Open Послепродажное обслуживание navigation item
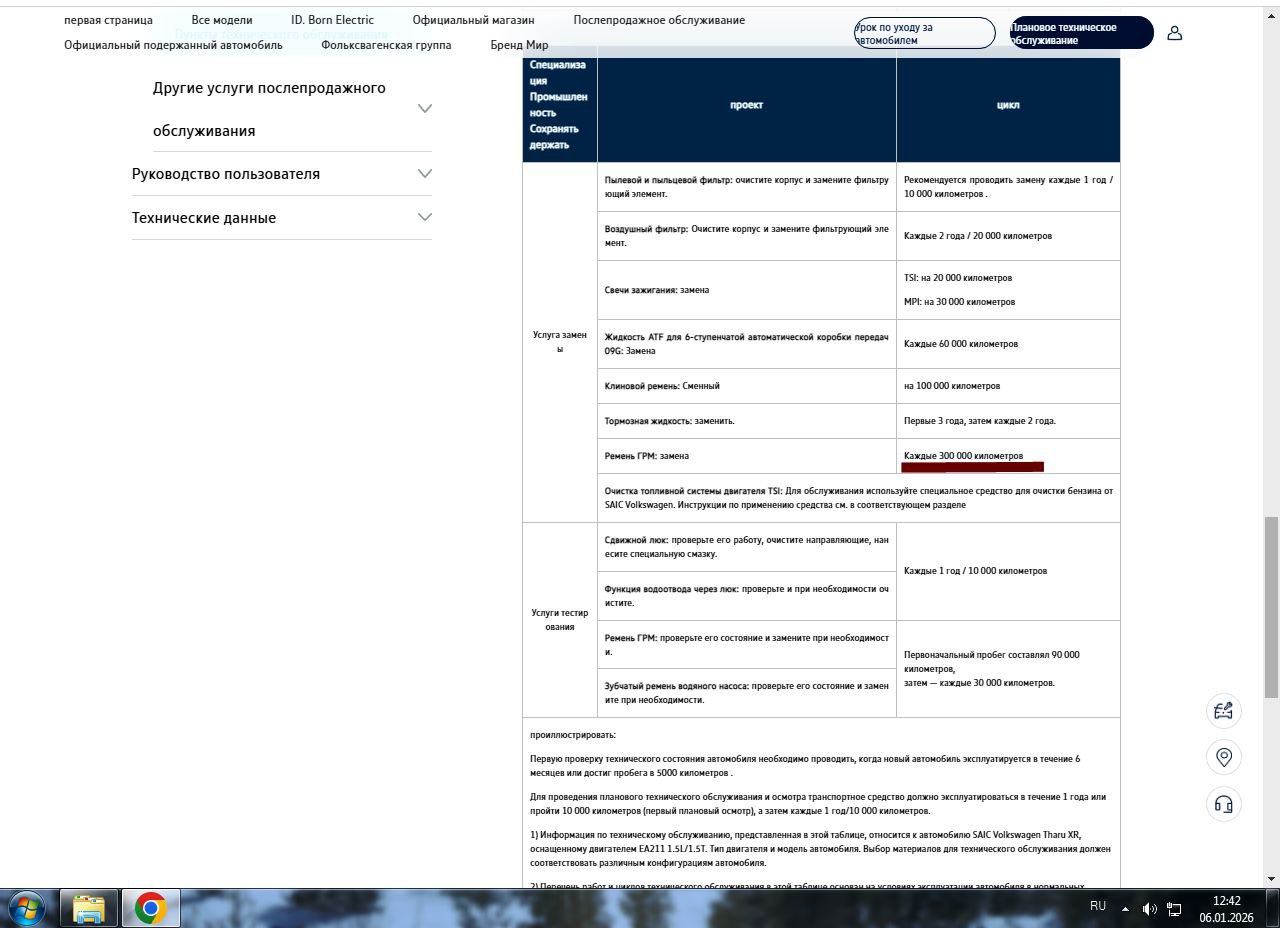Viewport: 1280px width, 928px height. [x=659, y=20]
